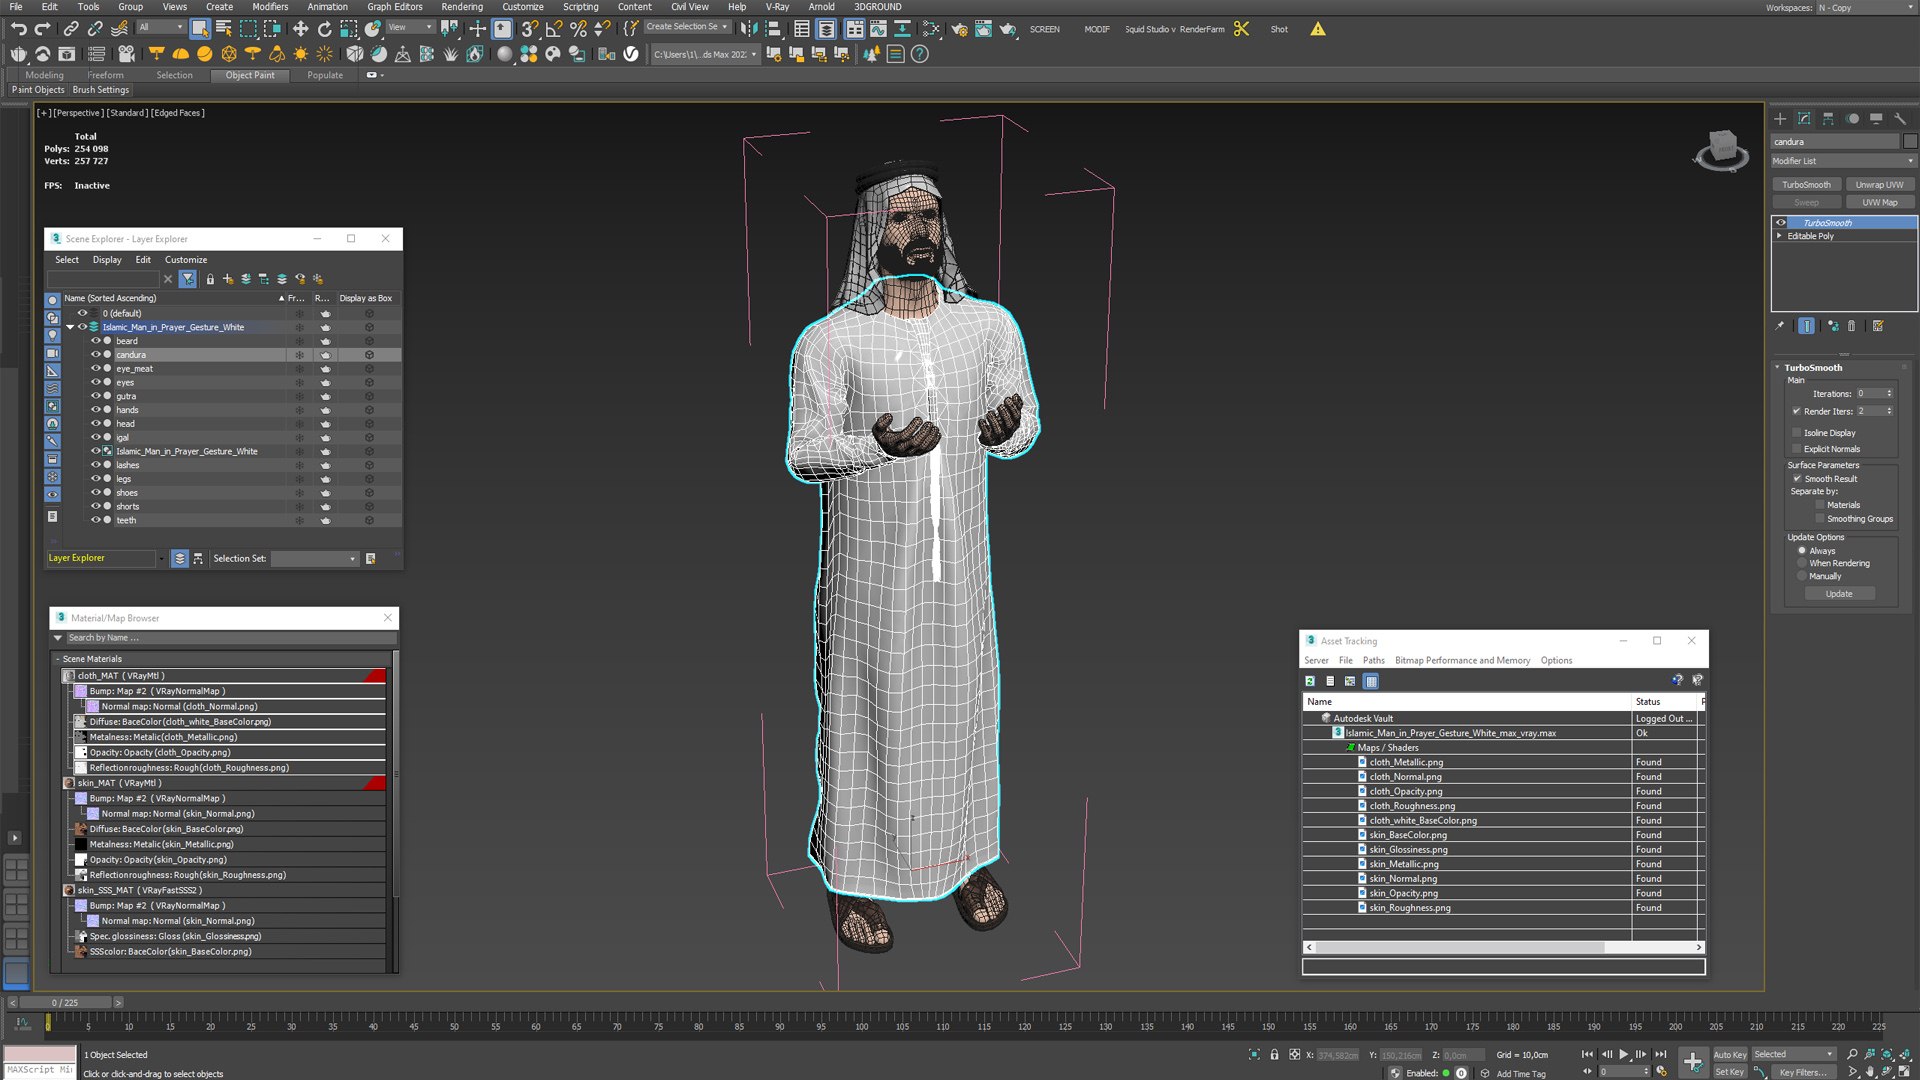Collapse the Scene Materials group
Screen dimensions: 1920x1080
click(57, 659)
